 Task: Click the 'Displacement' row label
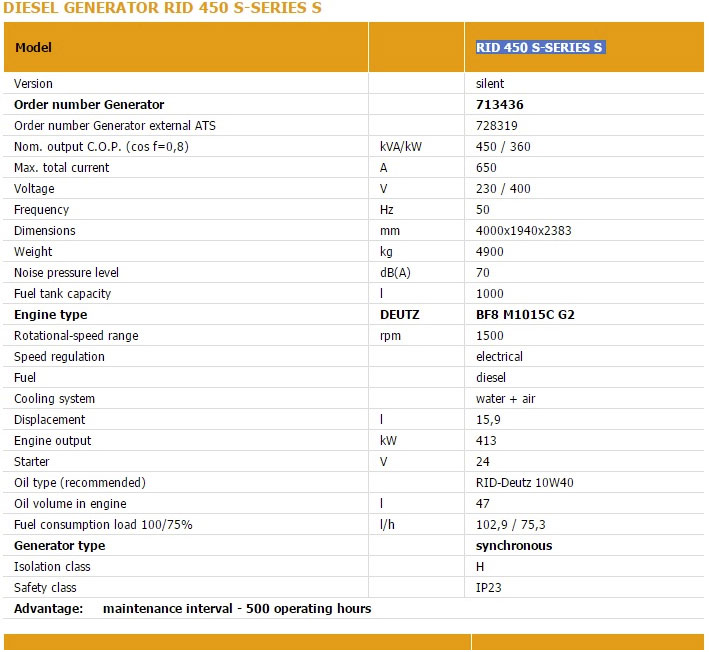pyautogui.click(x=49, y=420)
